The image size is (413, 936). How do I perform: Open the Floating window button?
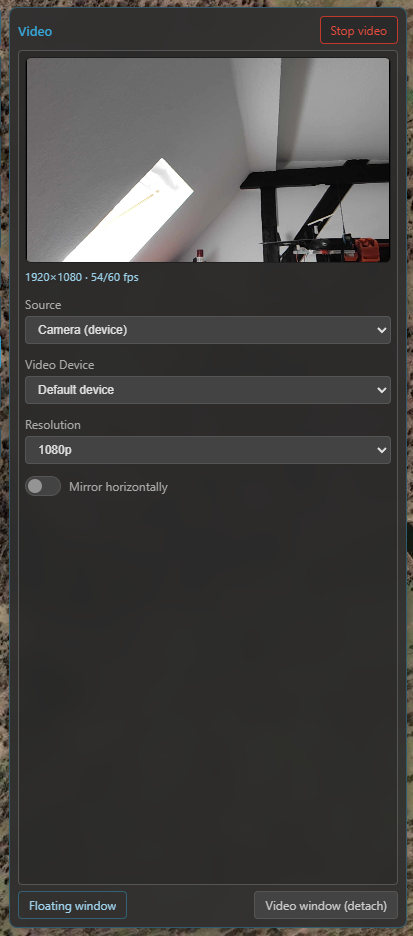(72, 906)
